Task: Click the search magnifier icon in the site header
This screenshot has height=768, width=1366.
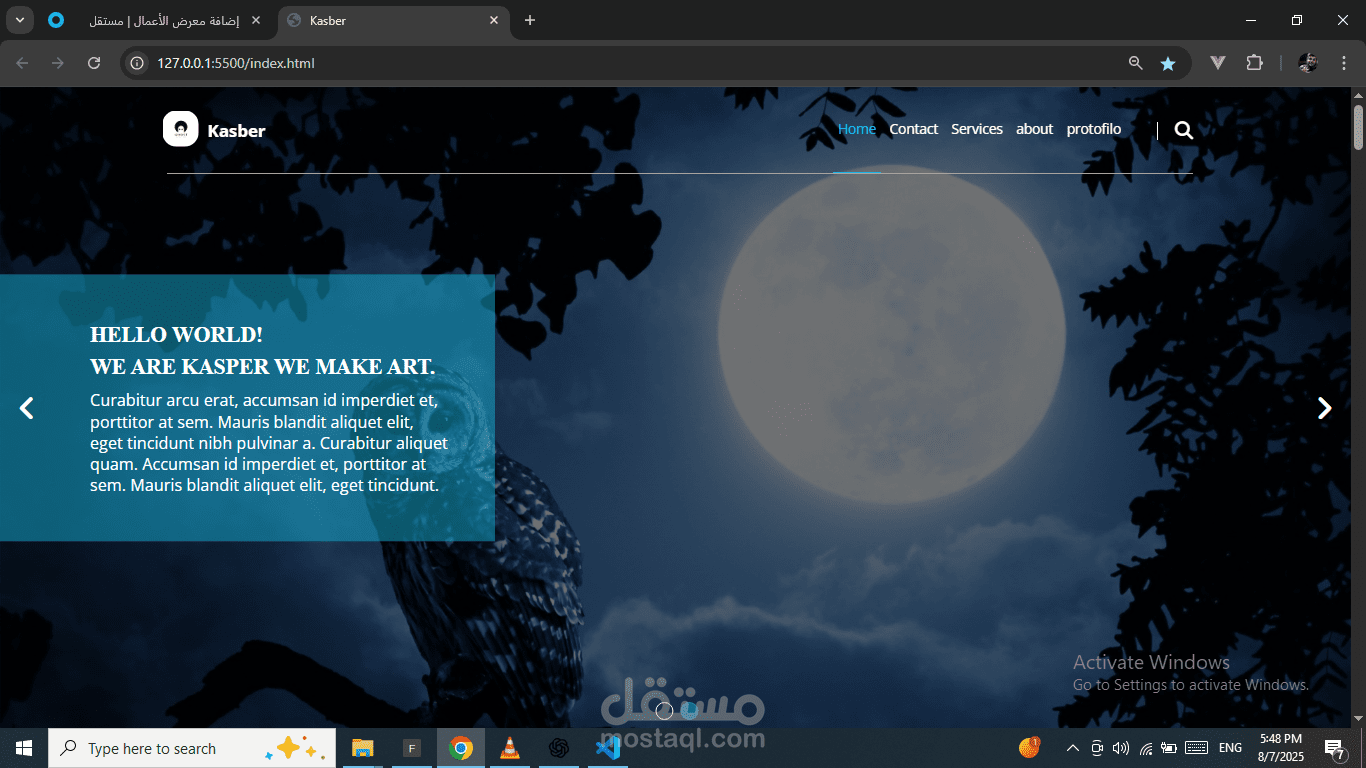Action: tap(1184, 130)
